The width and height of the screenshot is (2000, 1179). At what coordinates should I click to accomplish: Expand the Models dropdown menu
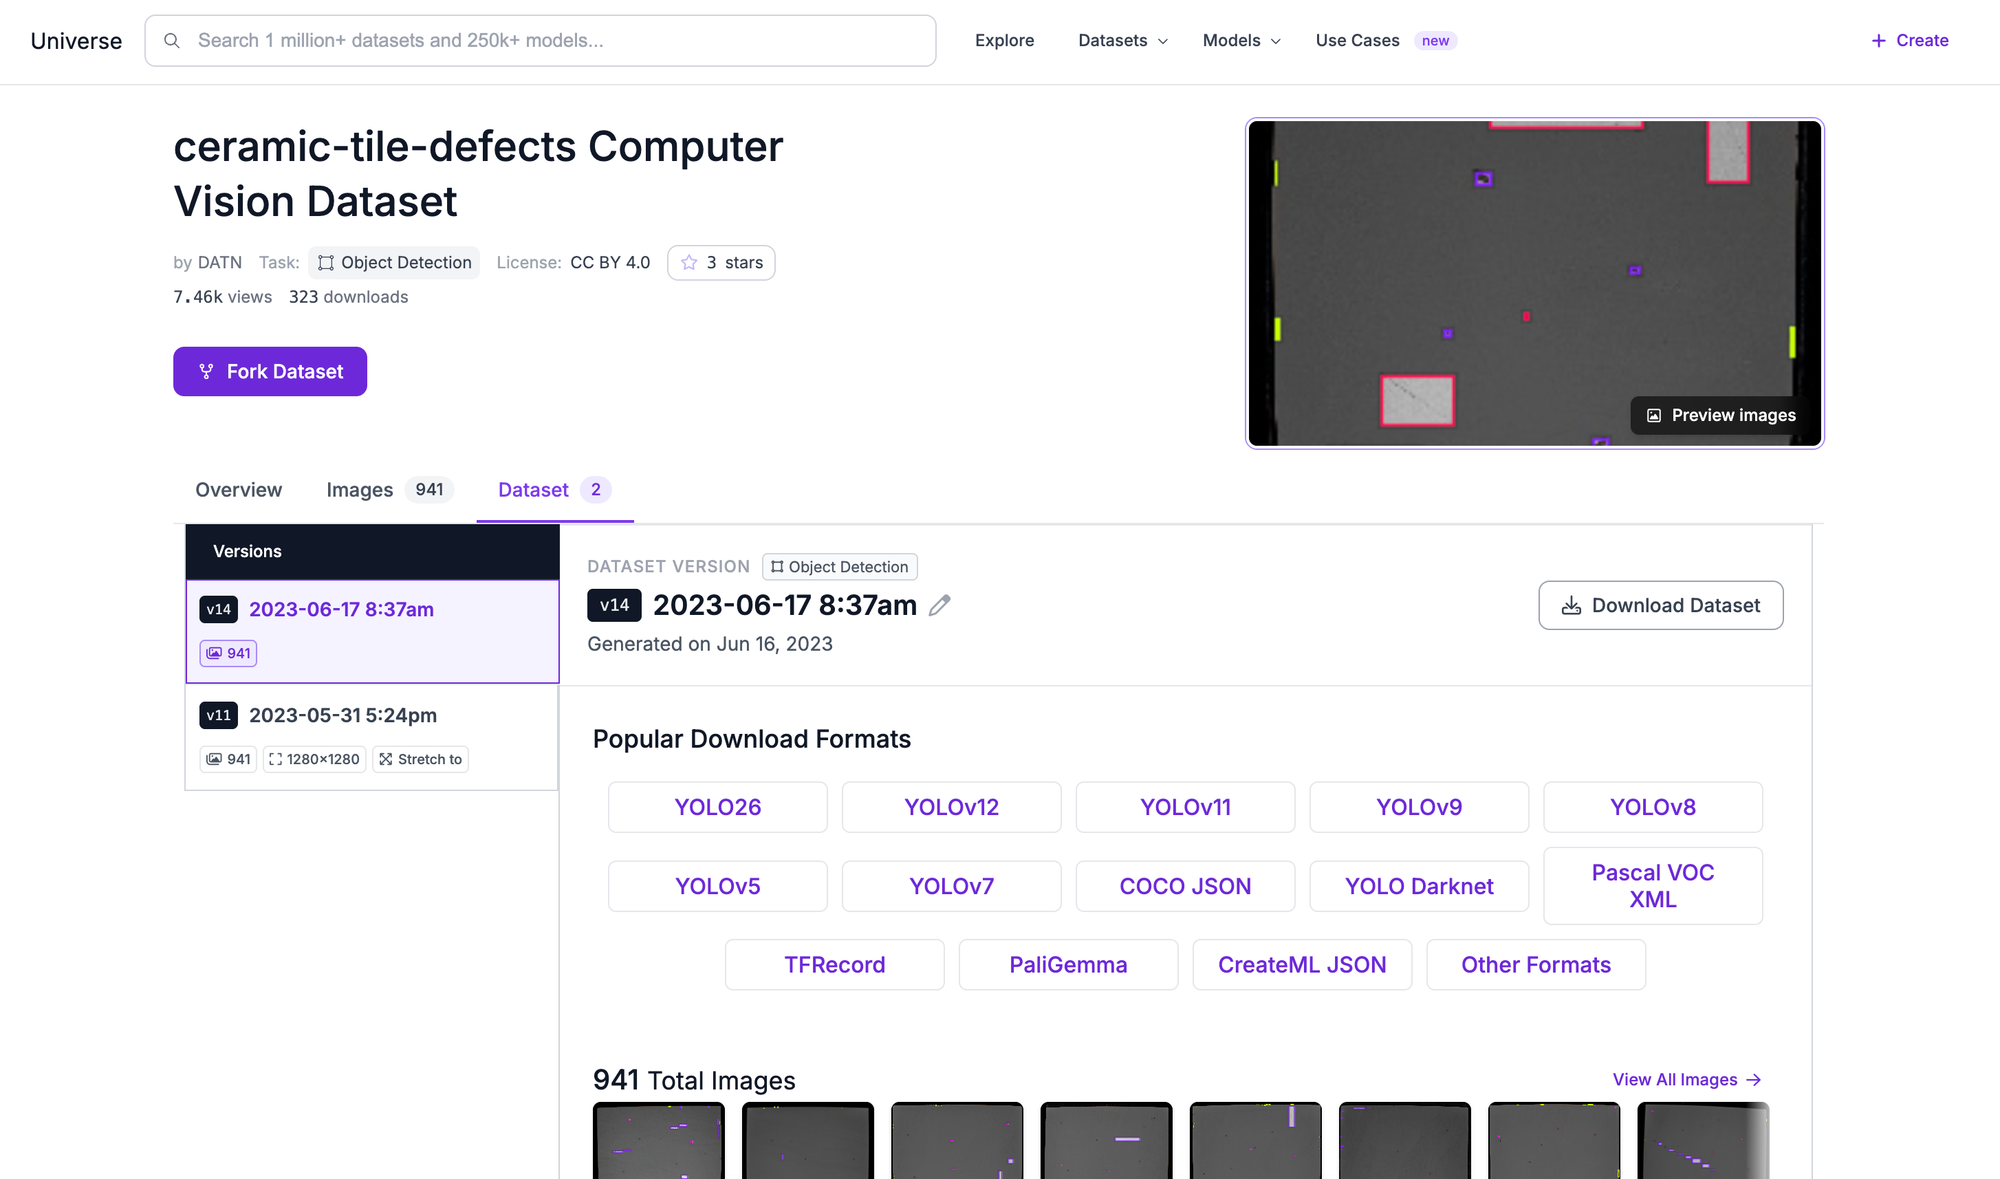1241,41
